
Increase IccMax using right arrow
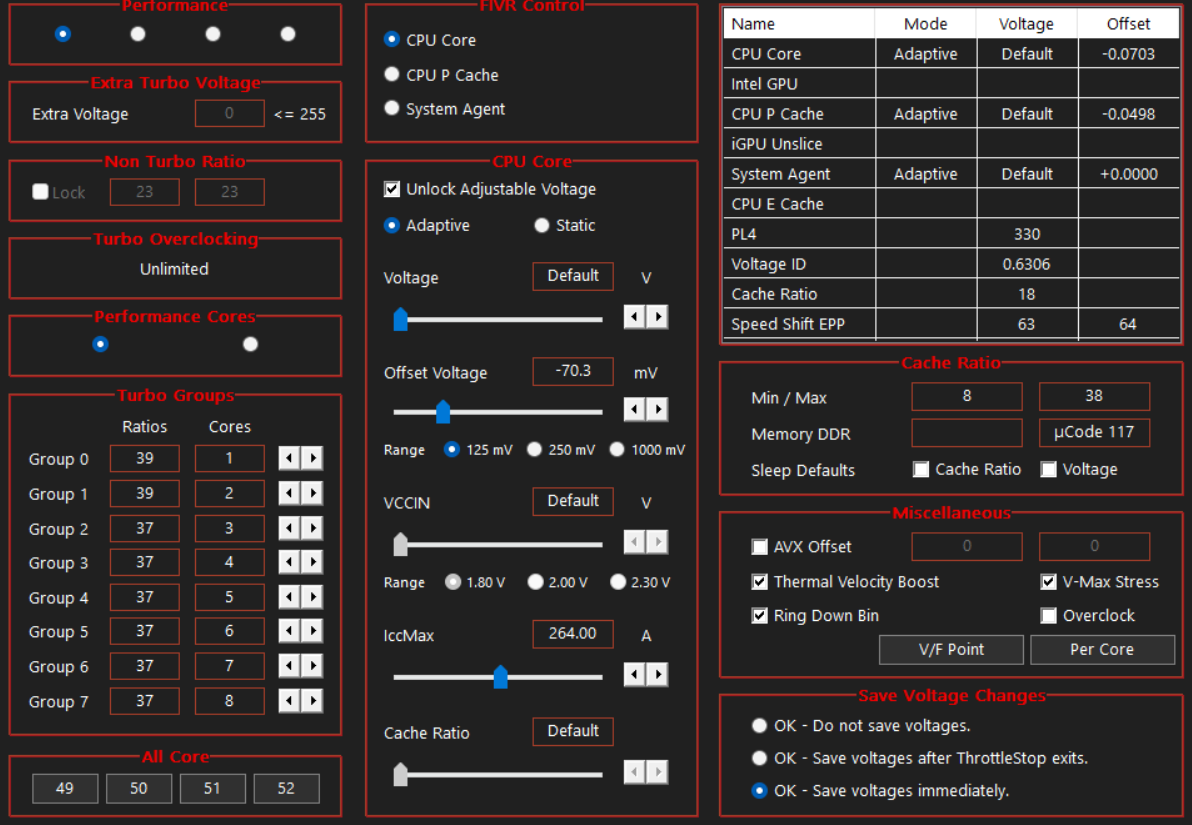[657, 675]
